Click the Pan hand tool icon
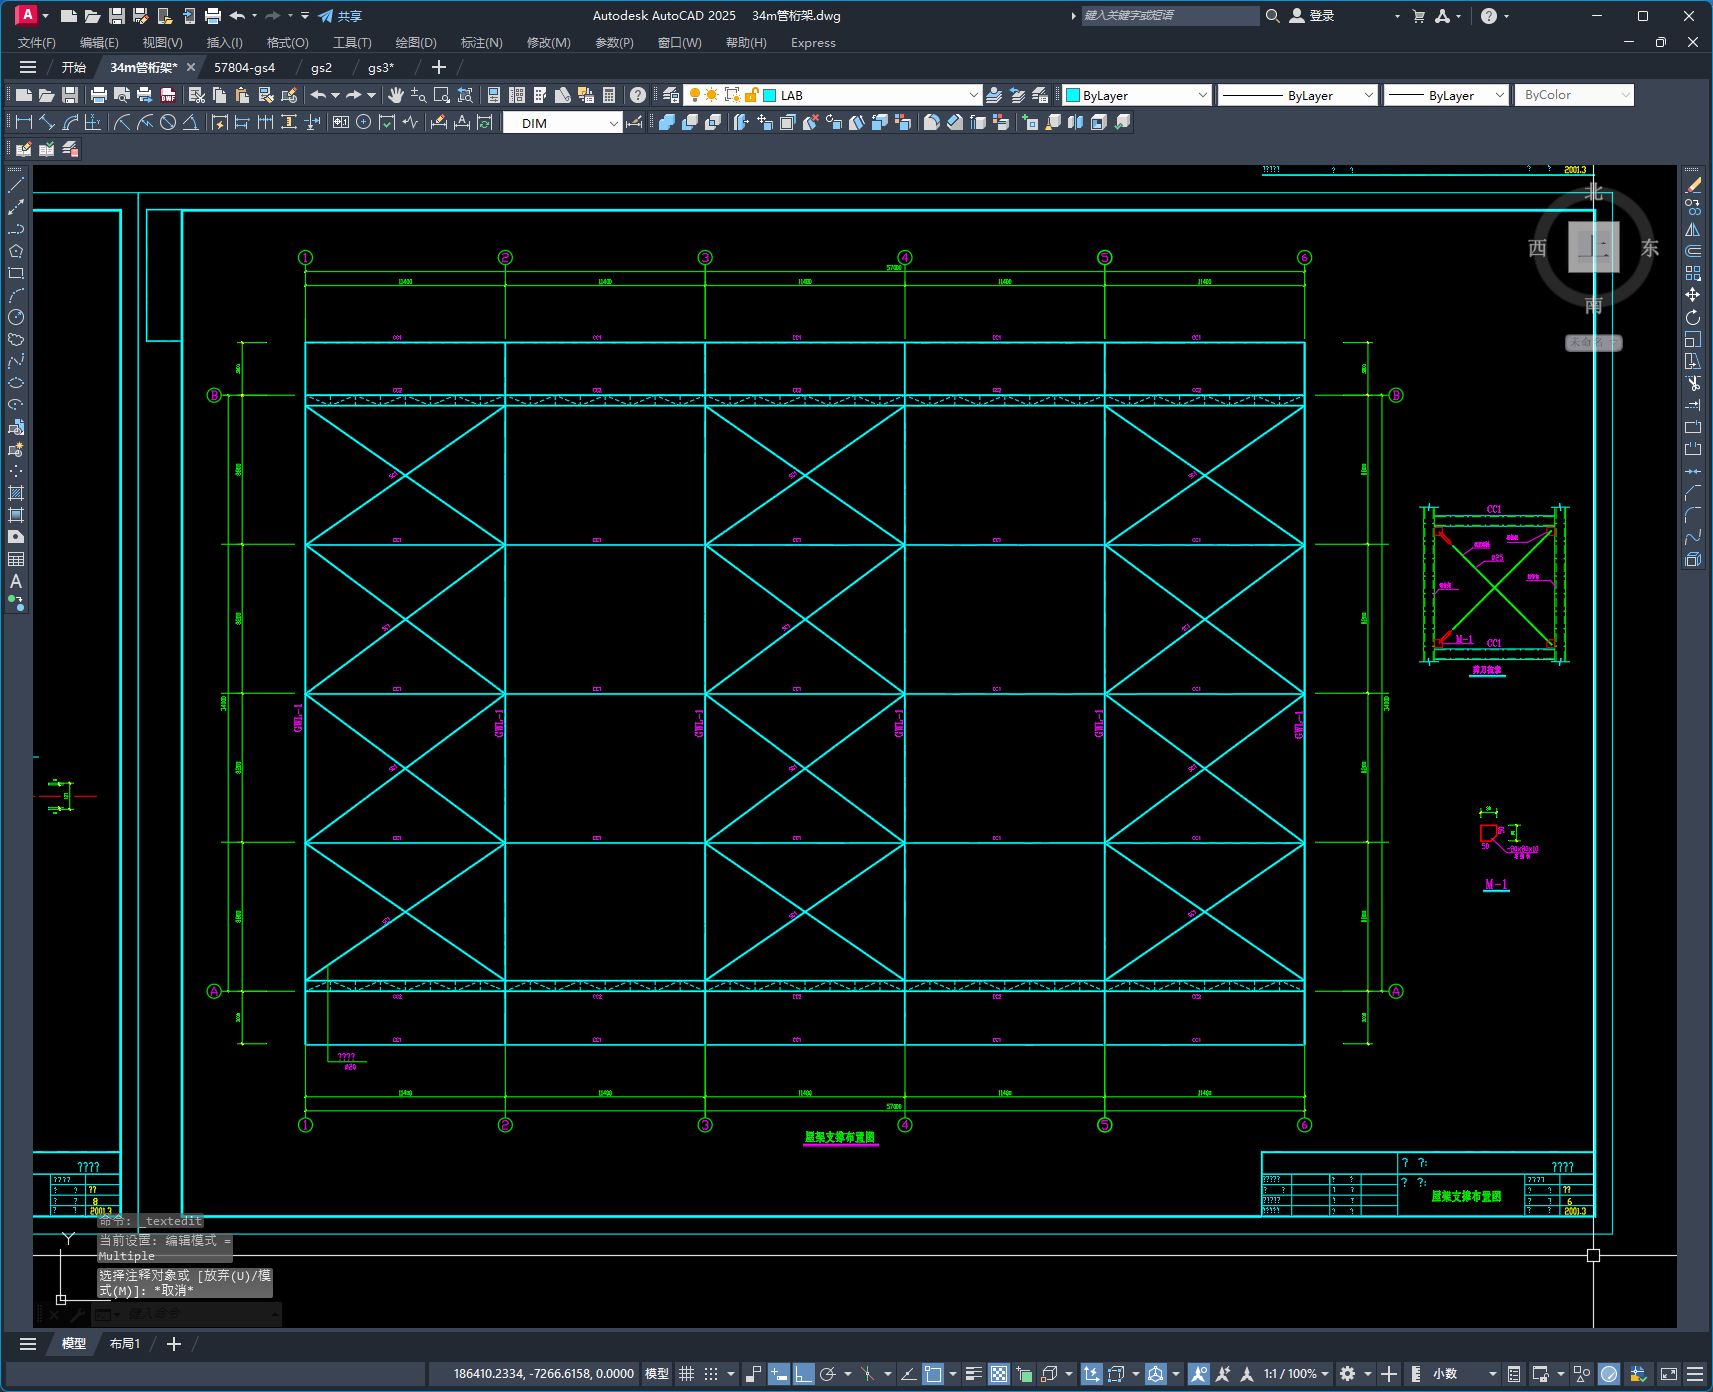 396,95
